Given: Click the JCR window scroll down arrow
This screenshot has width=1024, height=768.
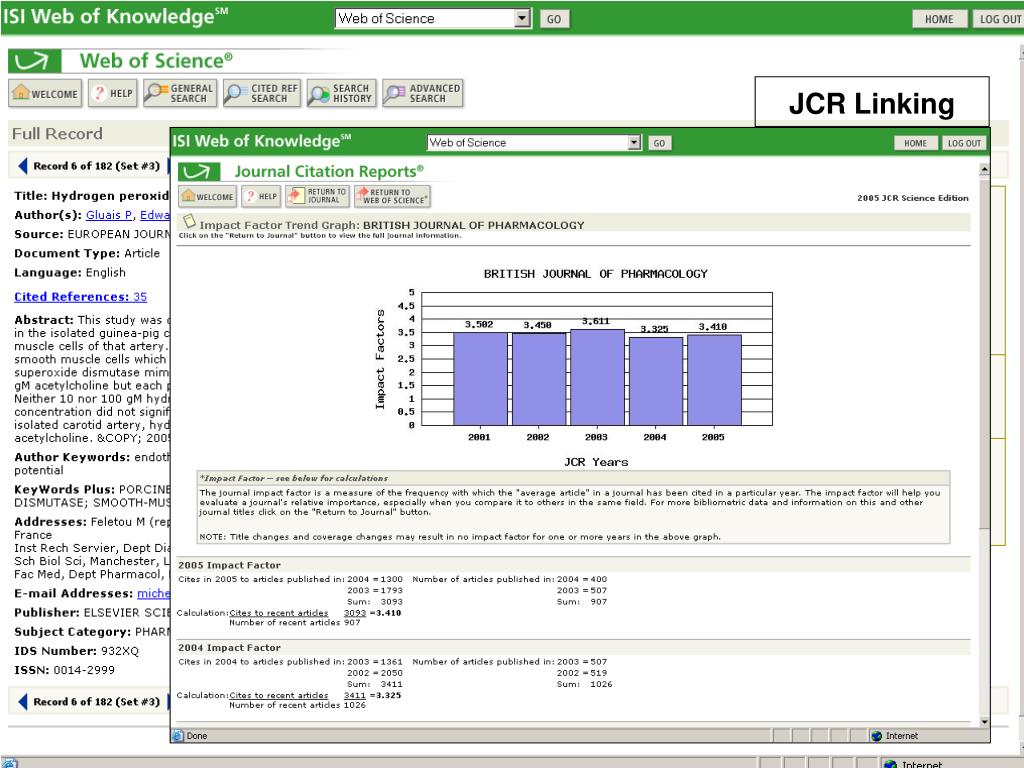Looking at the screenshot, I should pyautogui.click(x=984, y=721).
